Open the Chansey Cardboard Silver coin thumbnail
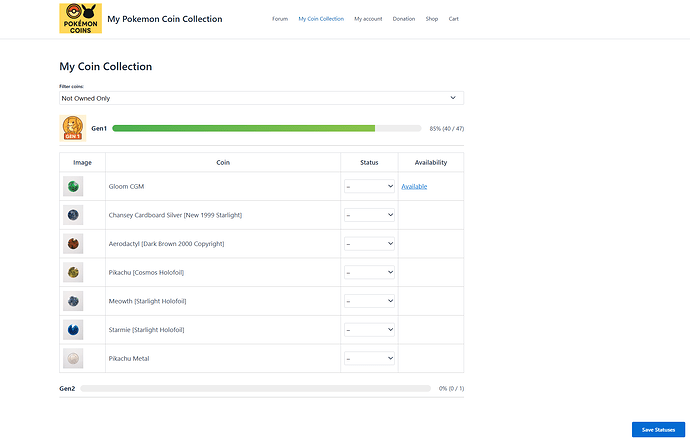Image resolution: width=690 pixels, height=438 pixels. pos(73,215)
